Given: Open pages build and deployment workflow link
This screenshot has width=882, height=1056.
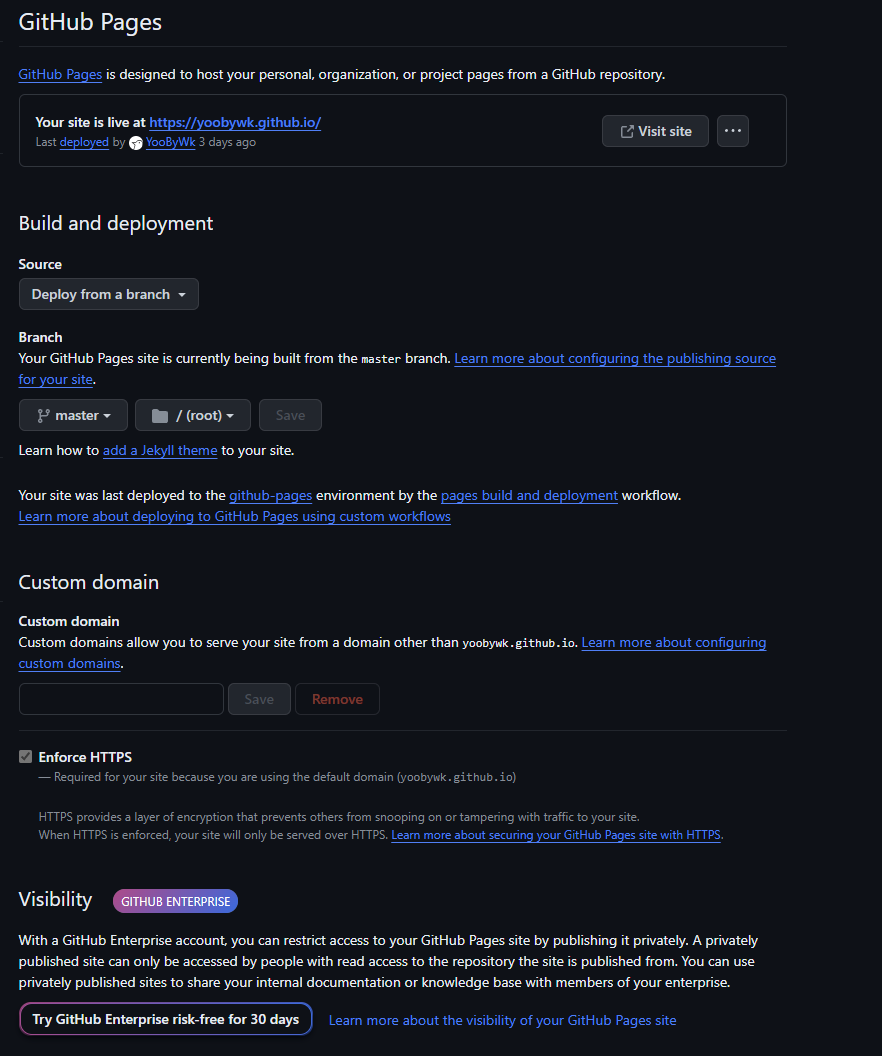Looking at the screenshot, I should (529, 496).
